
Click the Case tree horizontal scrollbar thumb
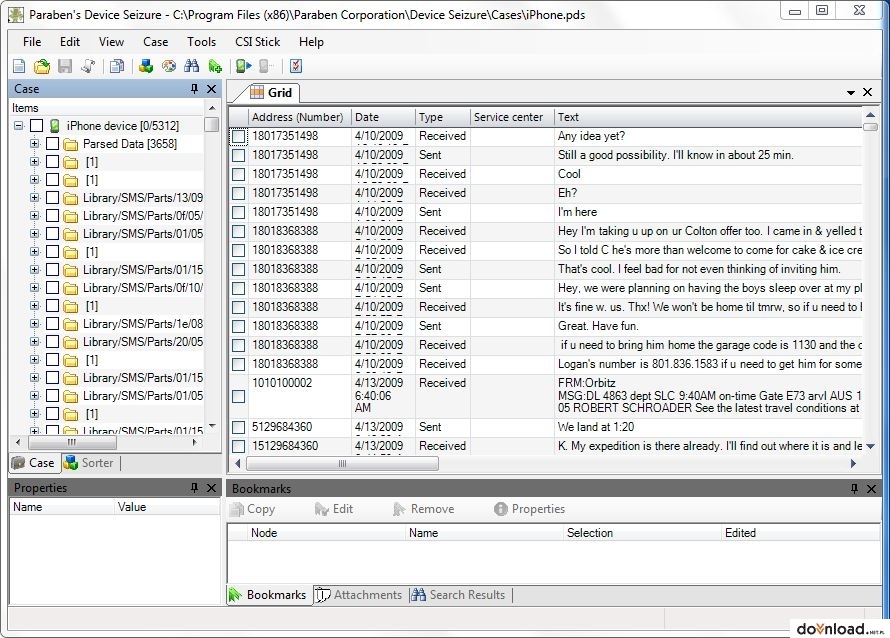click(72, 442)
